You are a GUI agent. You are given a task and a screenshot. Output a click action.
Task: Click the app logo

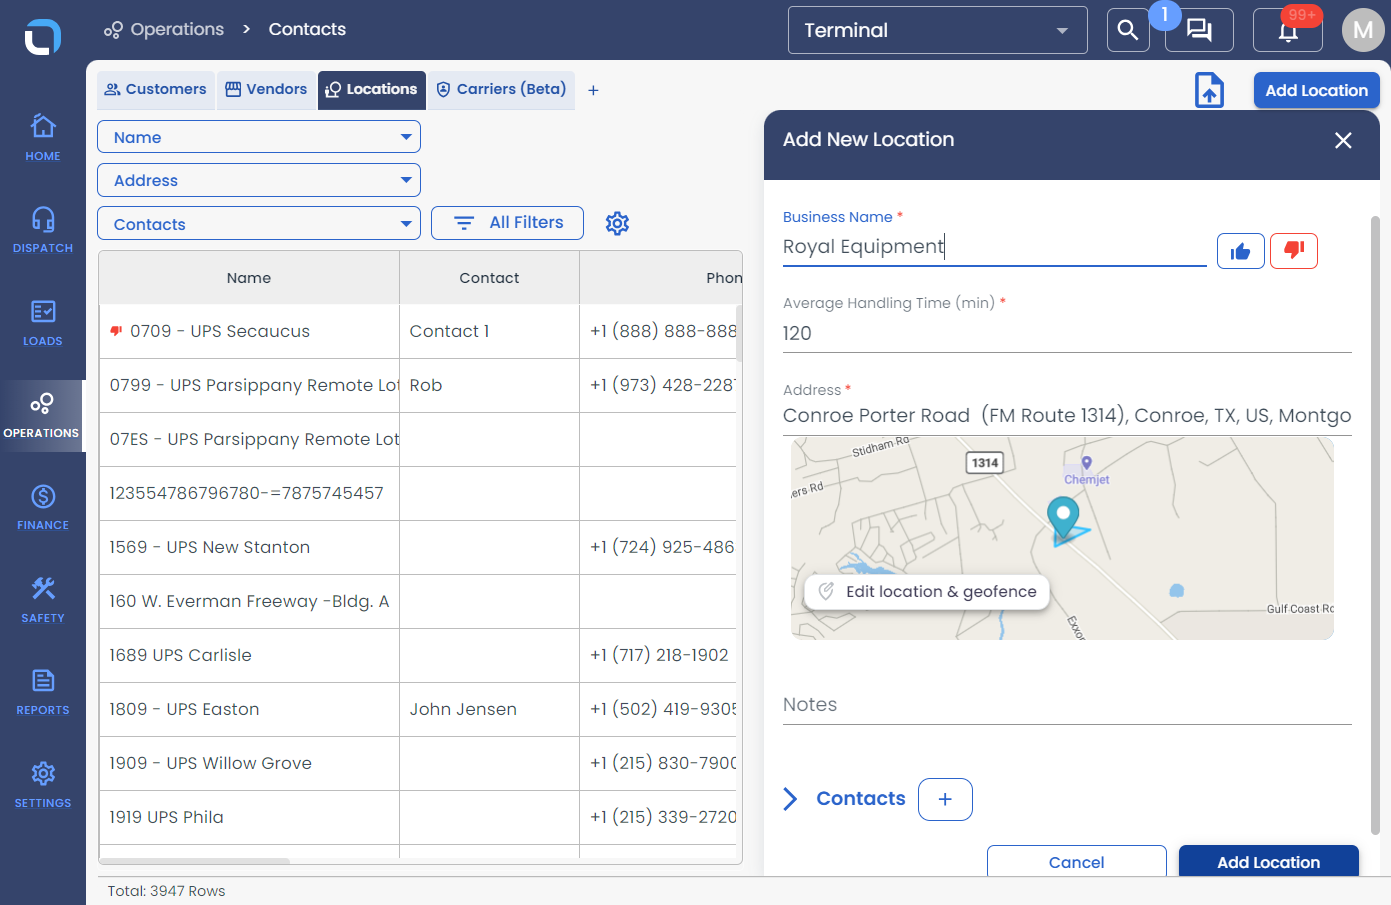tap(43, 37)
